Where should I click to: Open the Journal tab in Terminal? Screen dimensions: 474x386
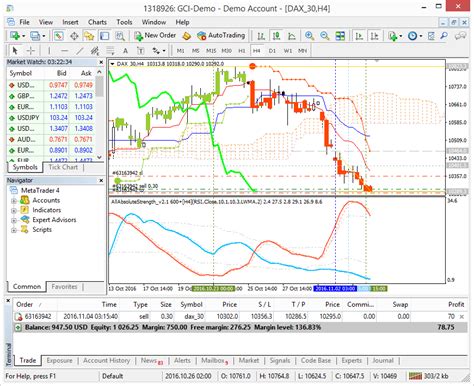(383, 361)
